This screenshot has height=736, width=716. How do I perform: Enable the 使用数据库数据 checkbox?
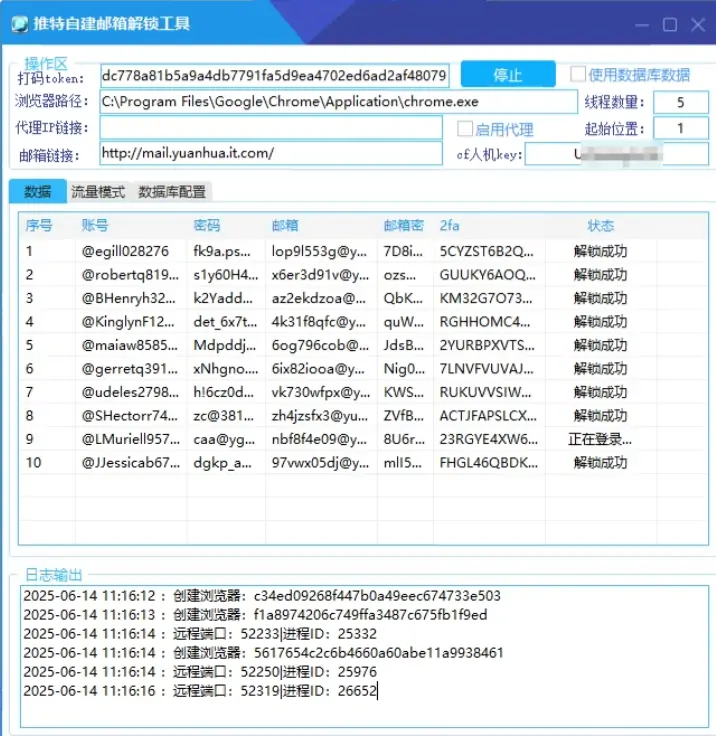578,74
